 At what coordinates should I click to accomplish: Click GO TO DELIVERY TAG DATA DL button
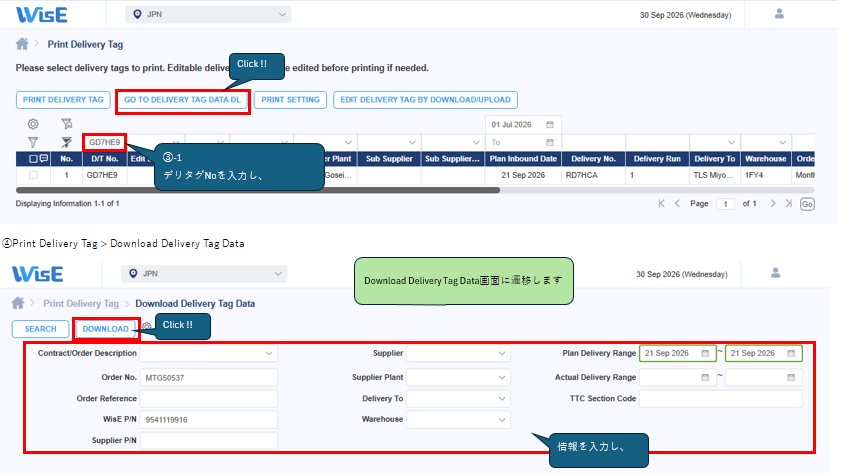coord(182,100)
